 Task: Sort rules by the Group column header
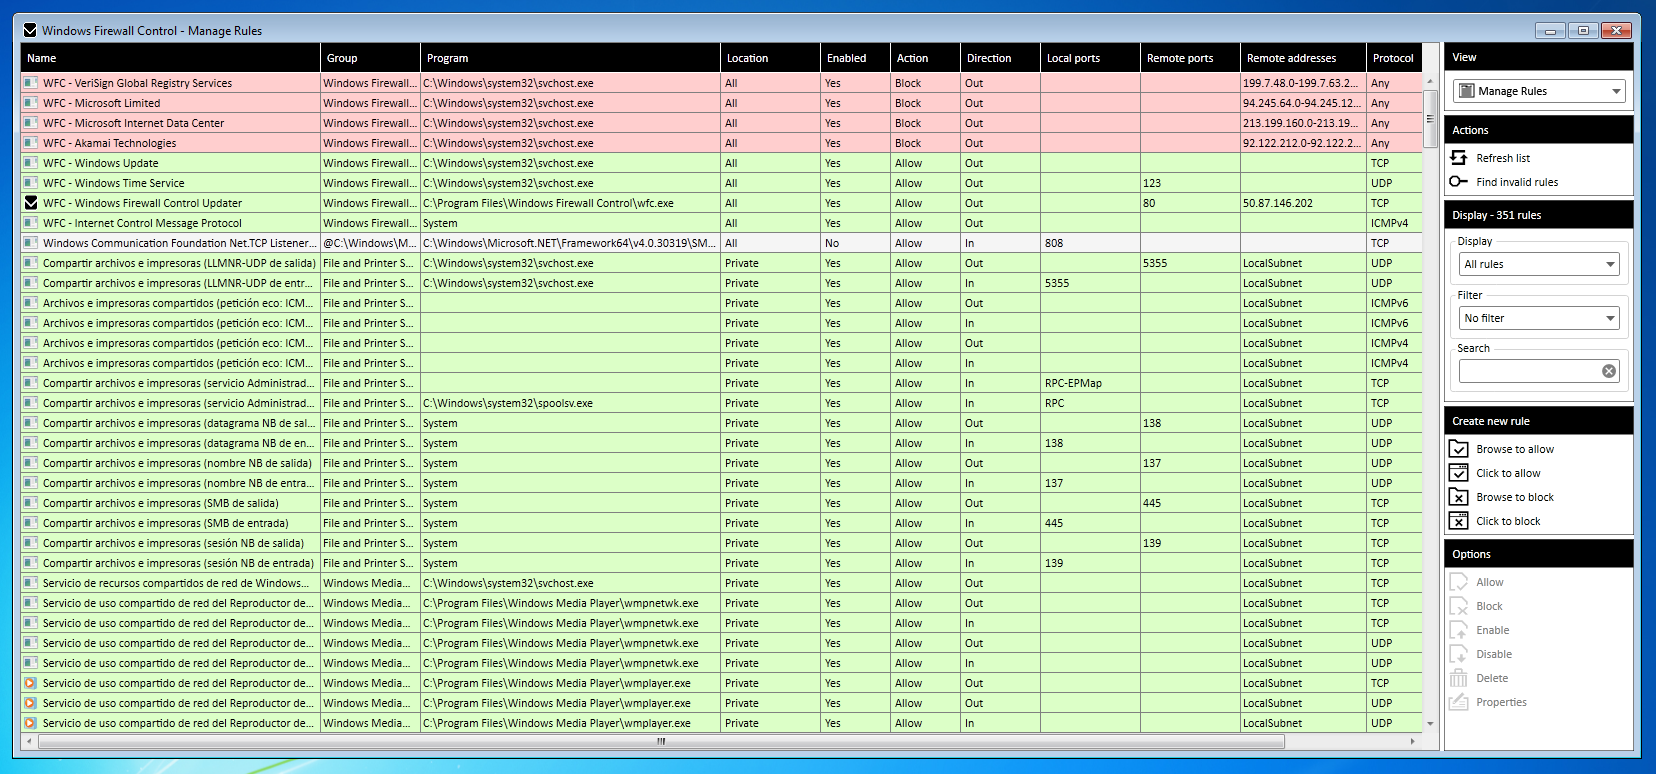click(x=370, y=58)
